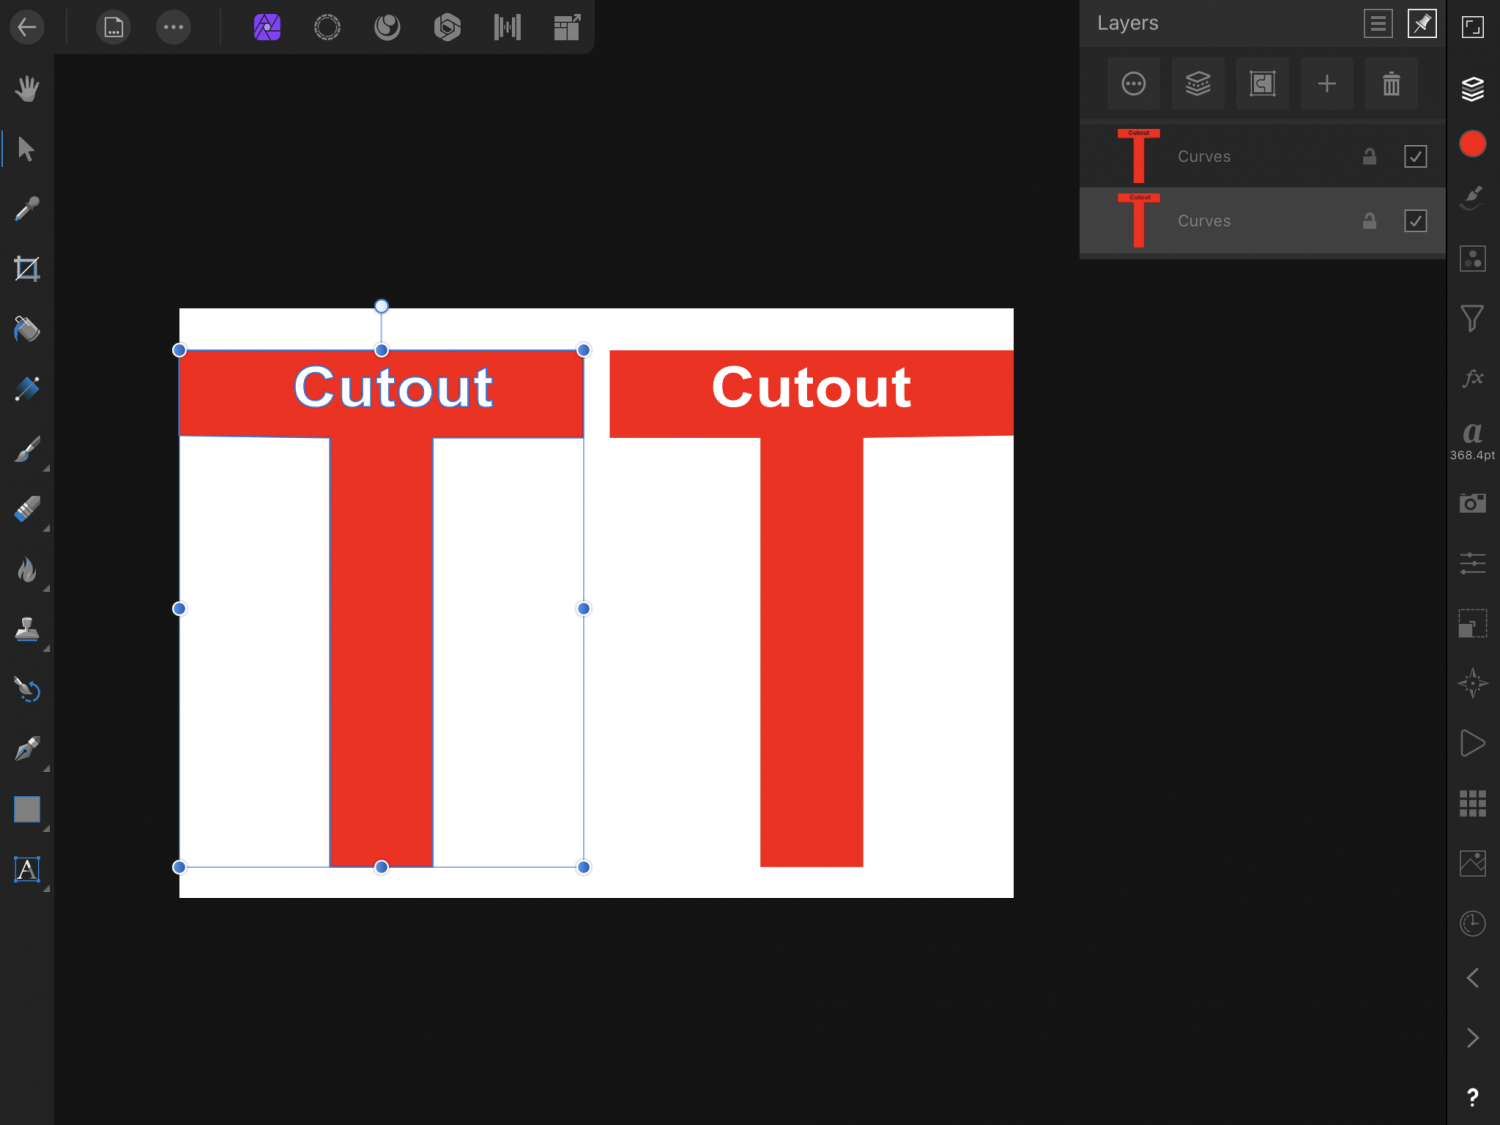Screen dimensions: 1500x1125
Task: Open the document menu icon
Action: (114, 27)
